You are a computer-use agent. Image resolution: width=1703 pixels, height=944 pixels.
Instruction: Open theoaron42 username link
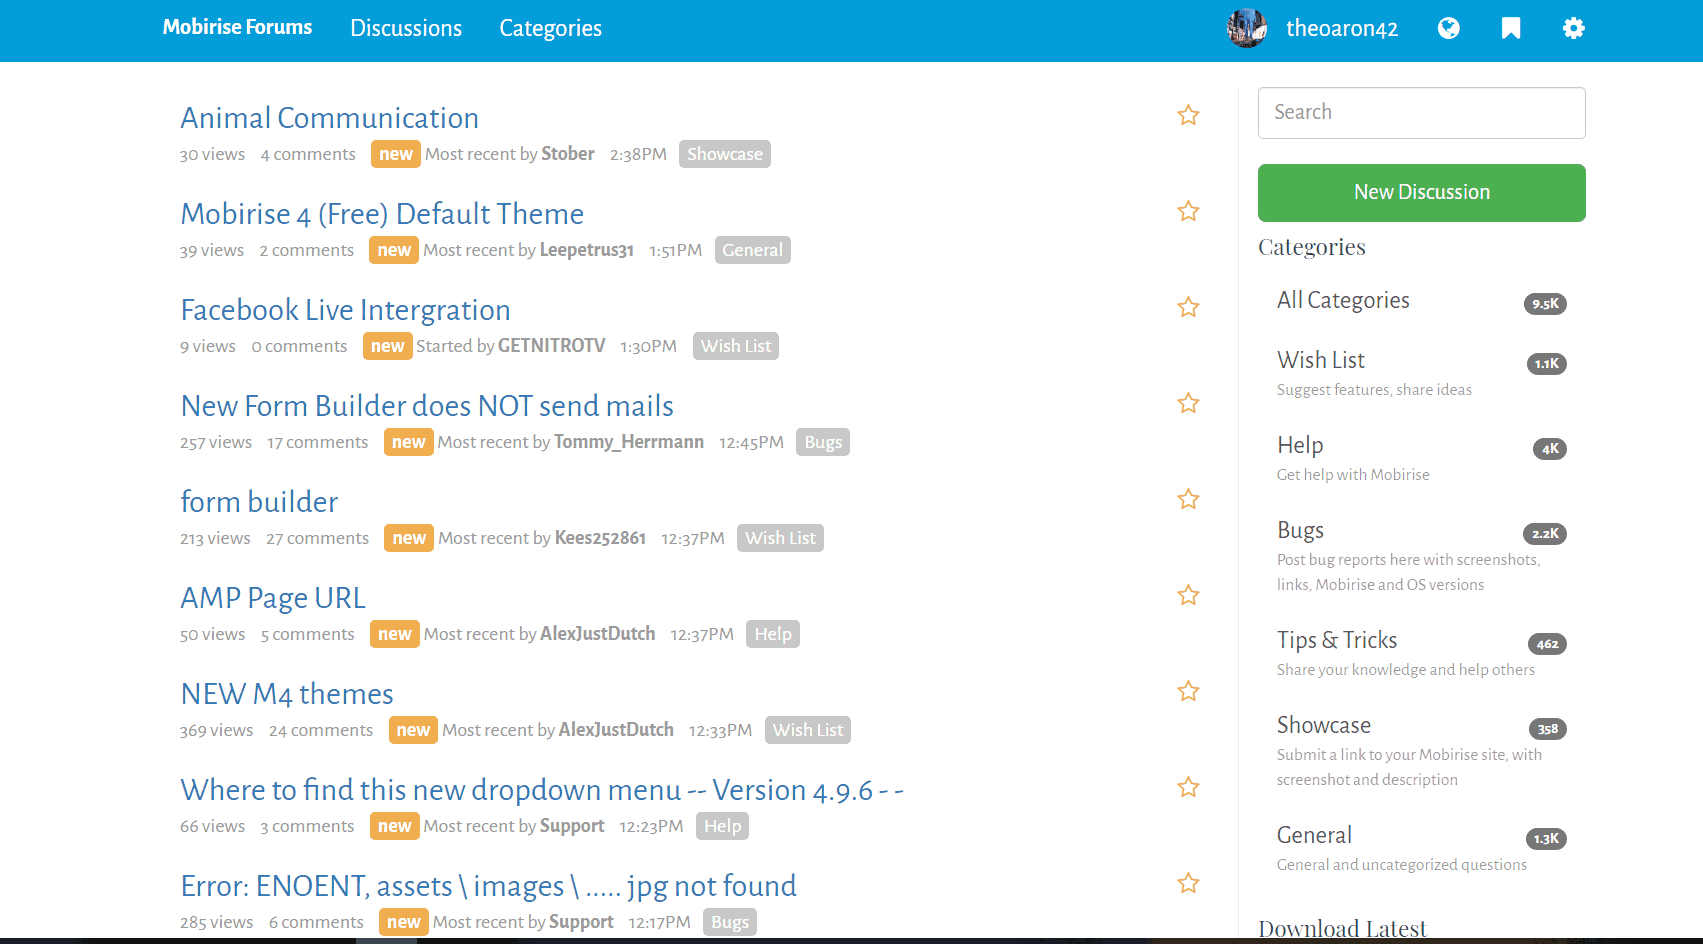[x=1342, y=28]
